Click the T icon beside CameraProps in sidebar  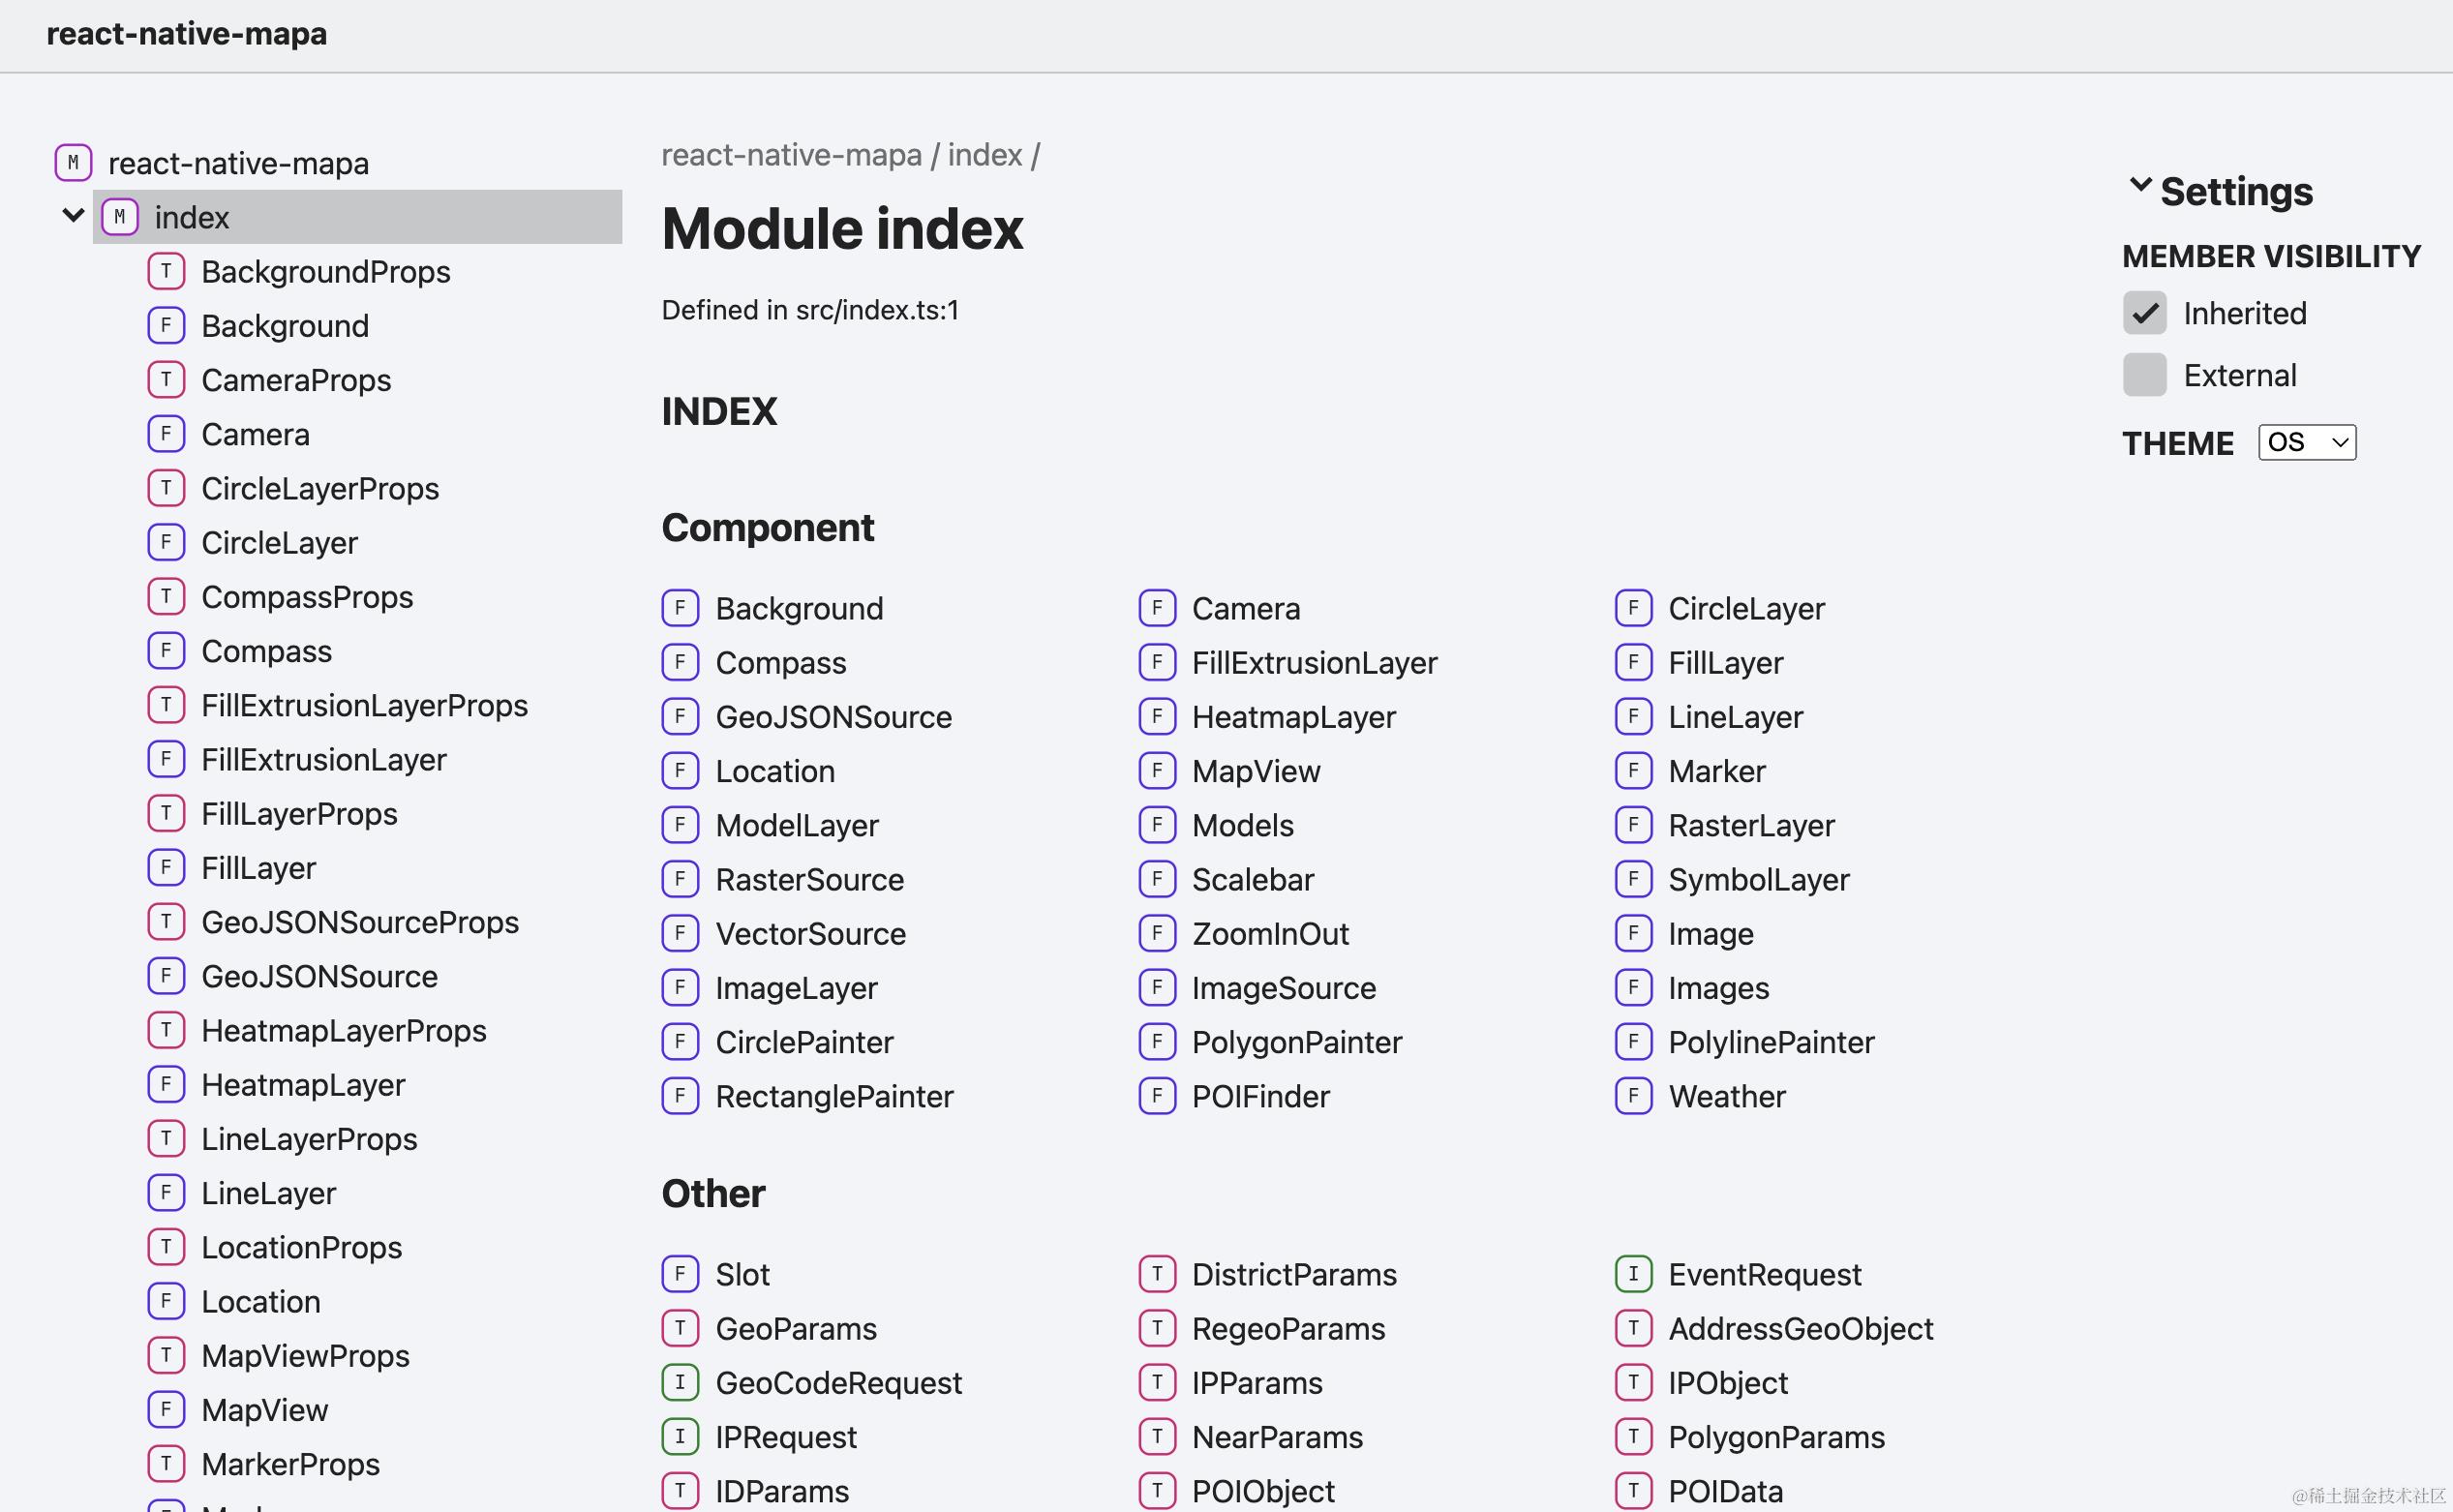point(166,379)
